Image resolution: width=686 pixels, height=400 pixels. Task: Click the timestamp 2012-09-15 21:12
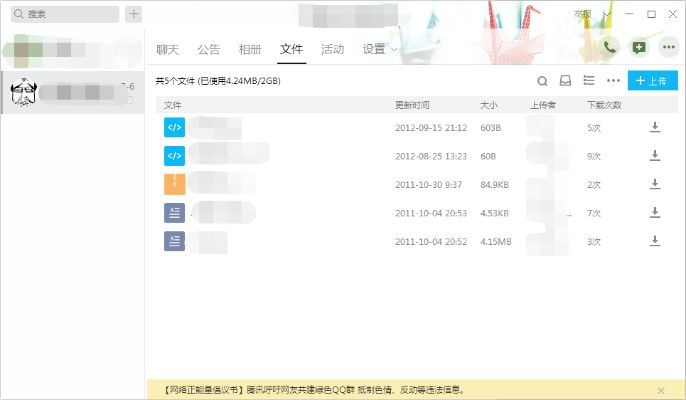point(431,128)
